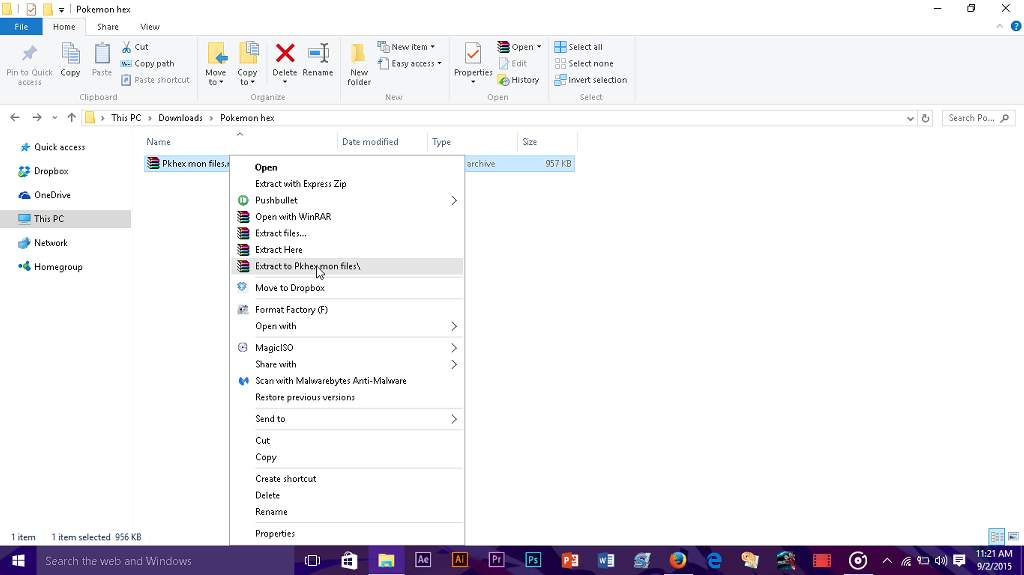Click the Search Pokemon hex field

(978, 118)
